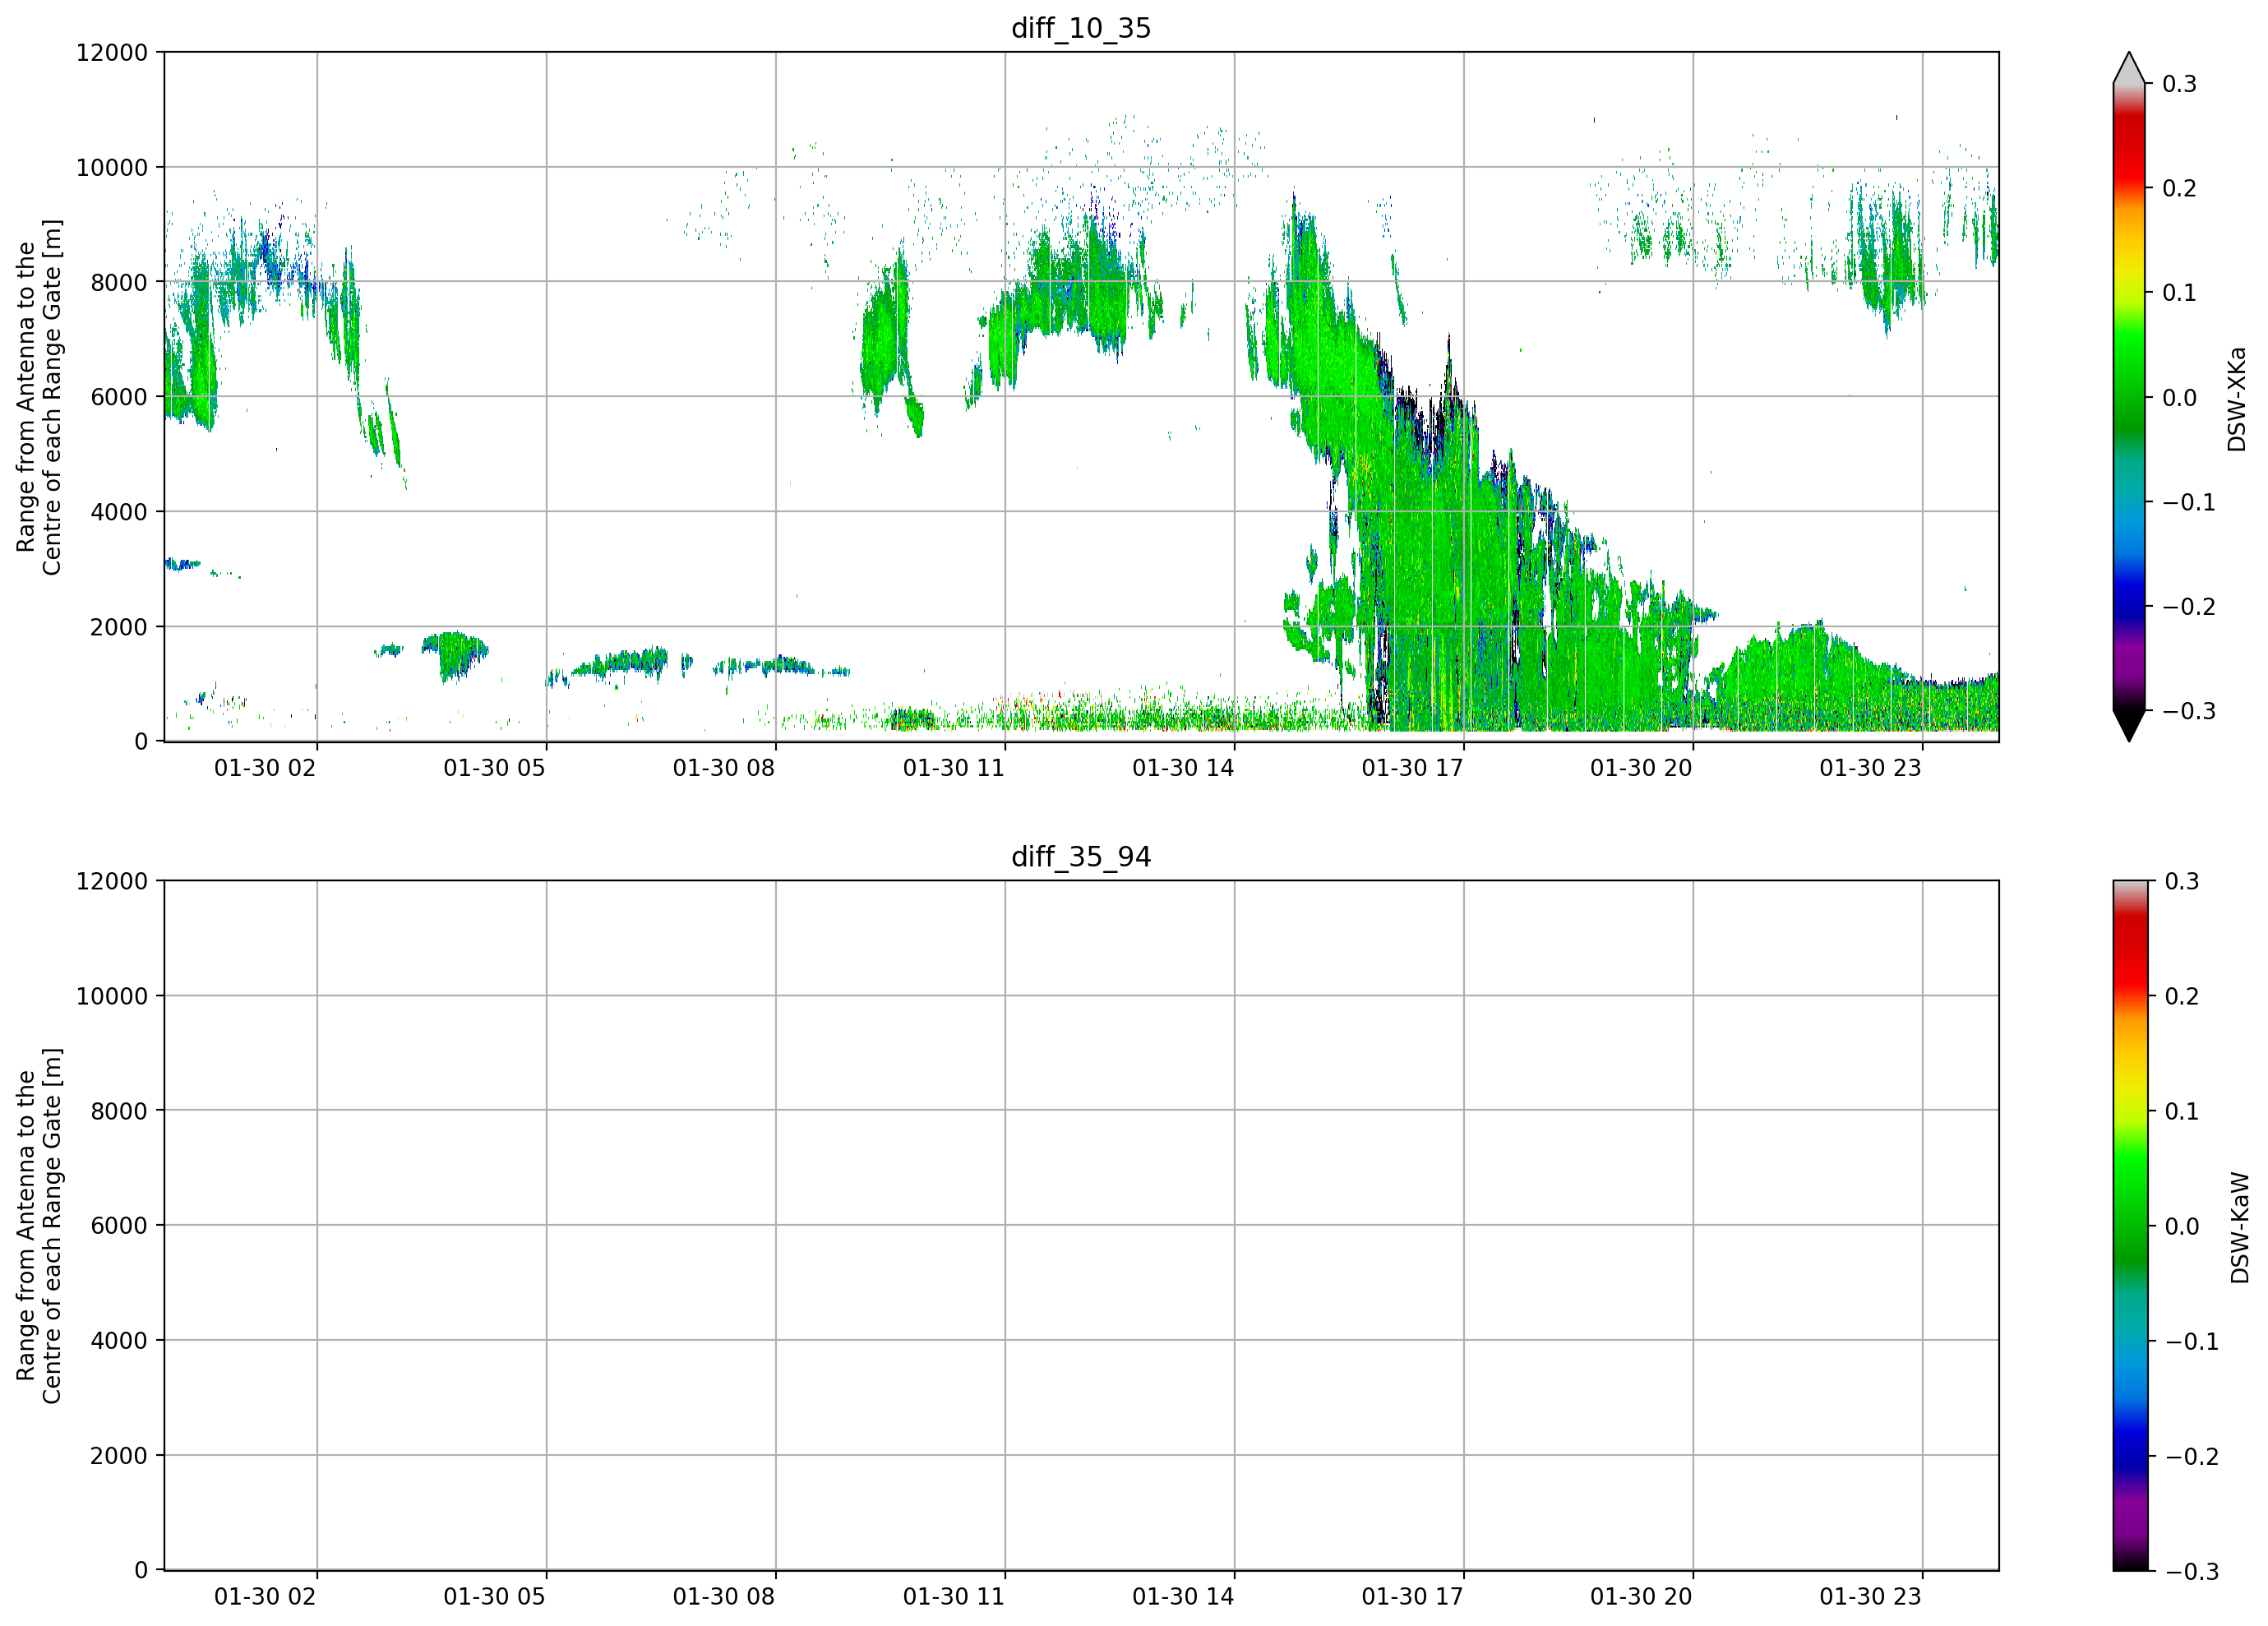Image resolution: width=2268 pixels, height=1626 pixels.
Task: Click the '01-30 08' tick label under diff_35_94
Action: point(724,1597)
